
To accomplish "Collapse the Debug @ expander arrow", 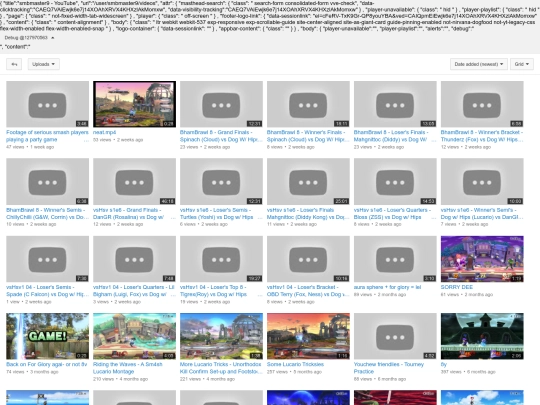I will (53, 38).
